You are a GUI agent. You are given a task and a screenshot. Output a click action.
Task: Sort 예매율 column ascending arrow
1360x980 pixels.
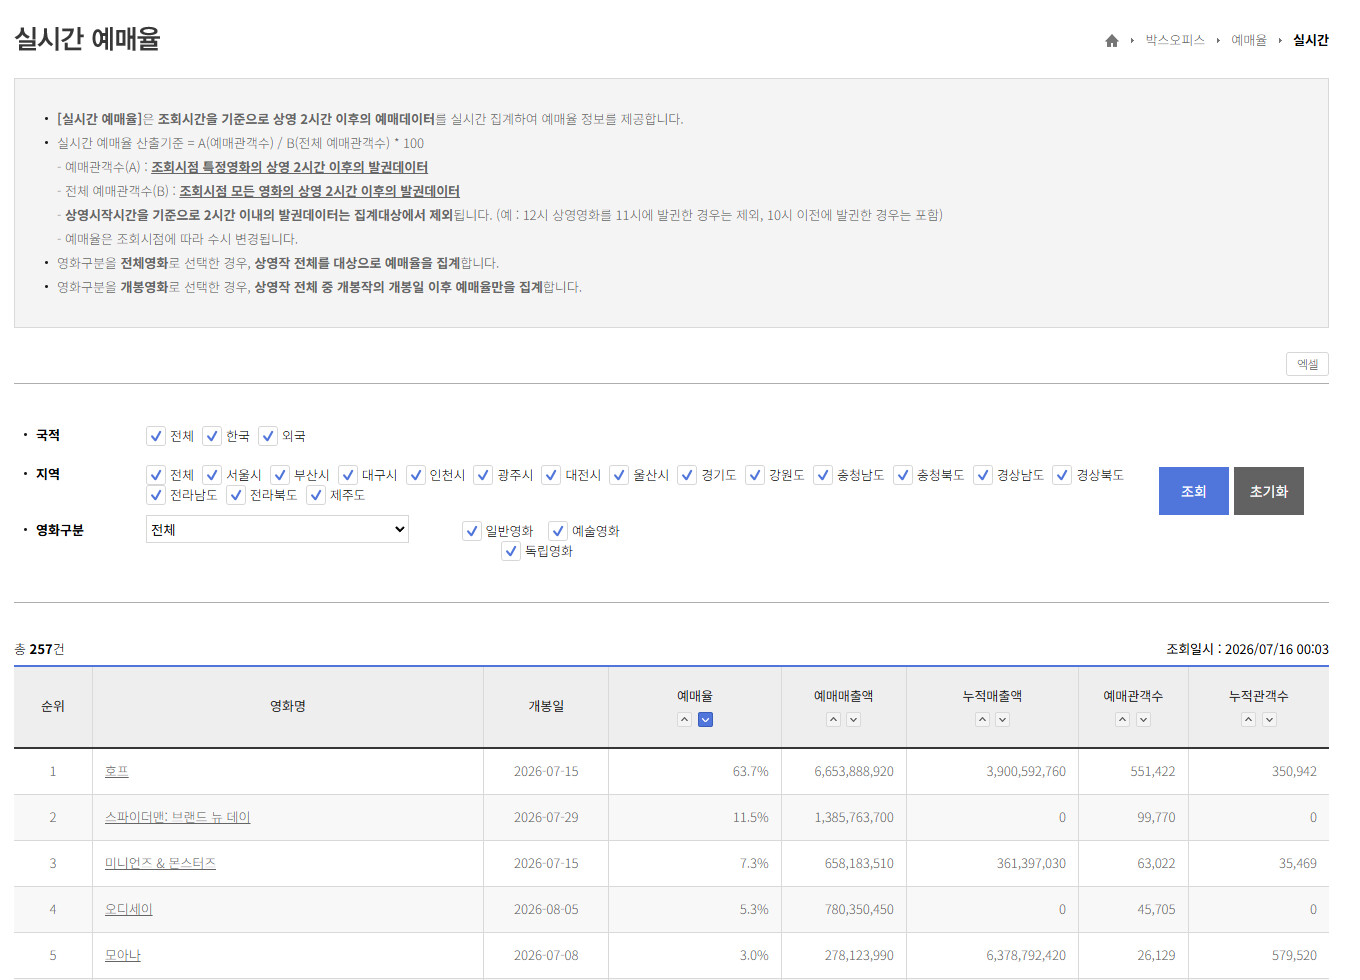[684, 720]
